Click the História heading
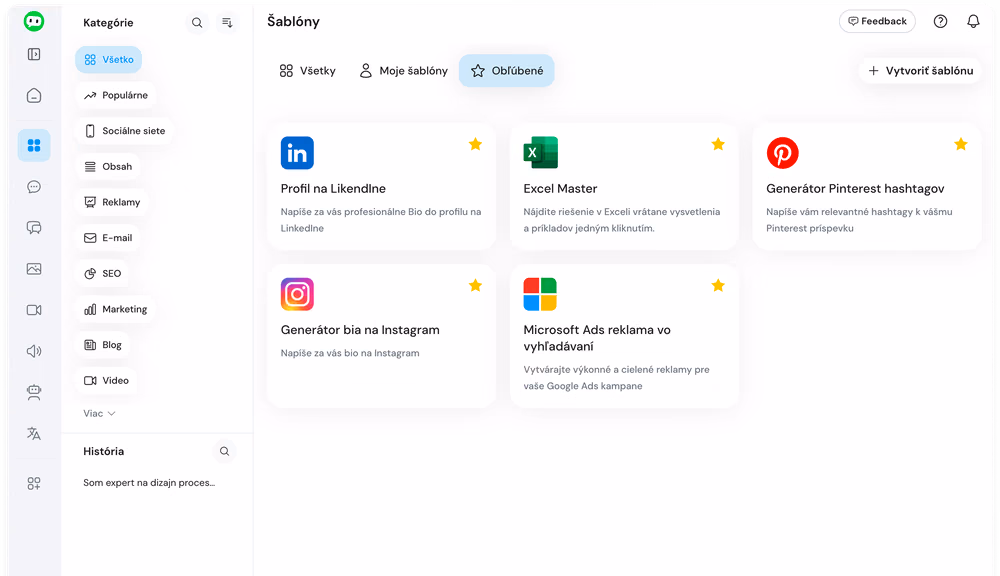 pyautogui.click(x=103, y=451)
